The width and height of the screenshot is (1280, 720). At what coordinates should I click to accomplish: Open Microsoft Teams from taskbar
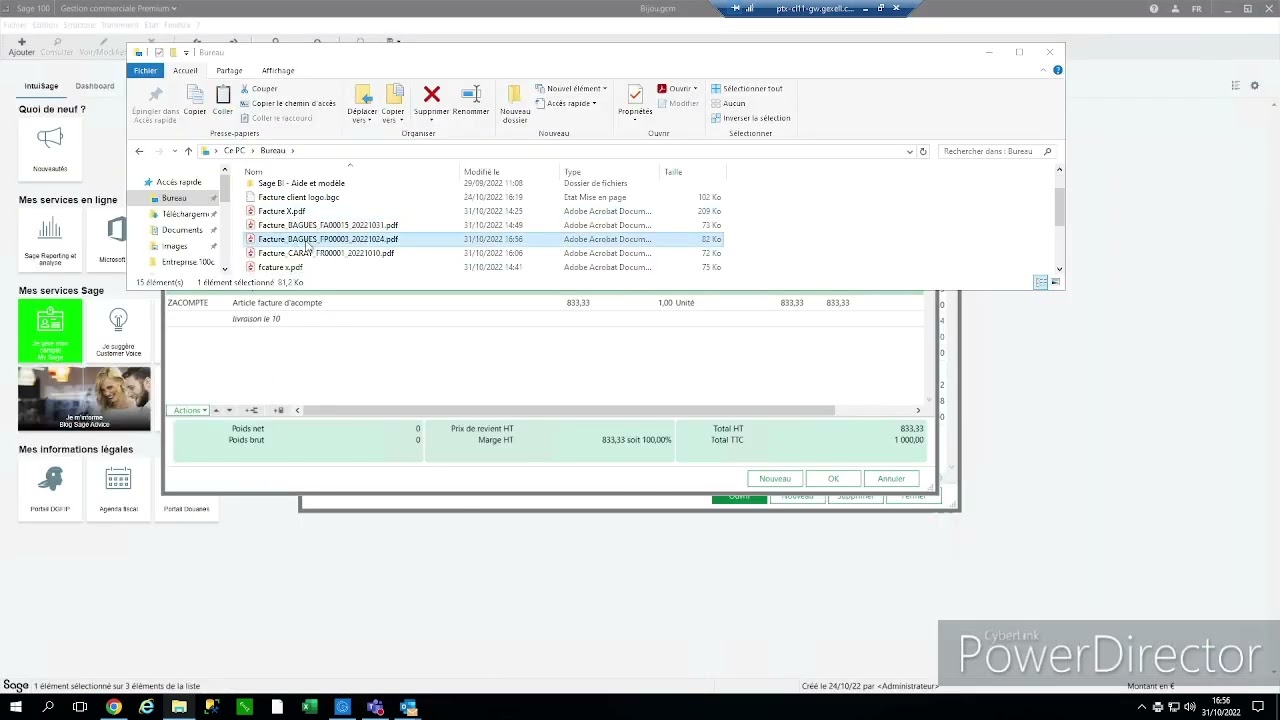pyautogui.click(x=375, y=707)
